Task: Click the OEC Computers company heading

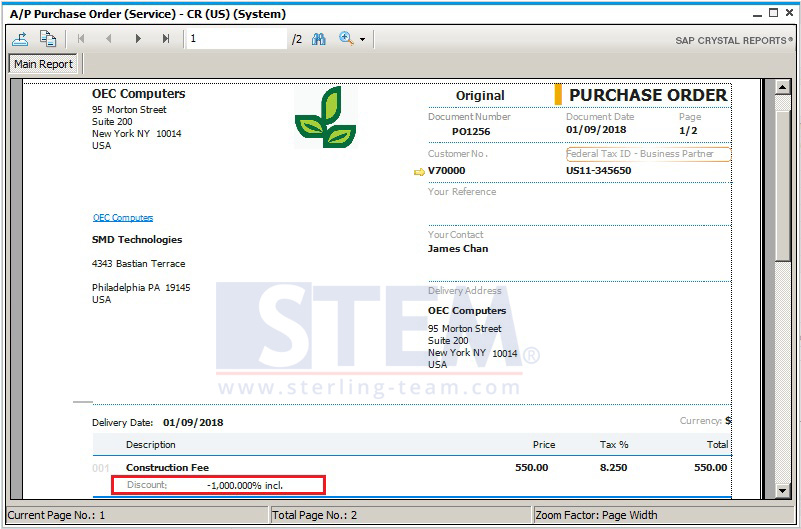Action: tap(138, 94)
